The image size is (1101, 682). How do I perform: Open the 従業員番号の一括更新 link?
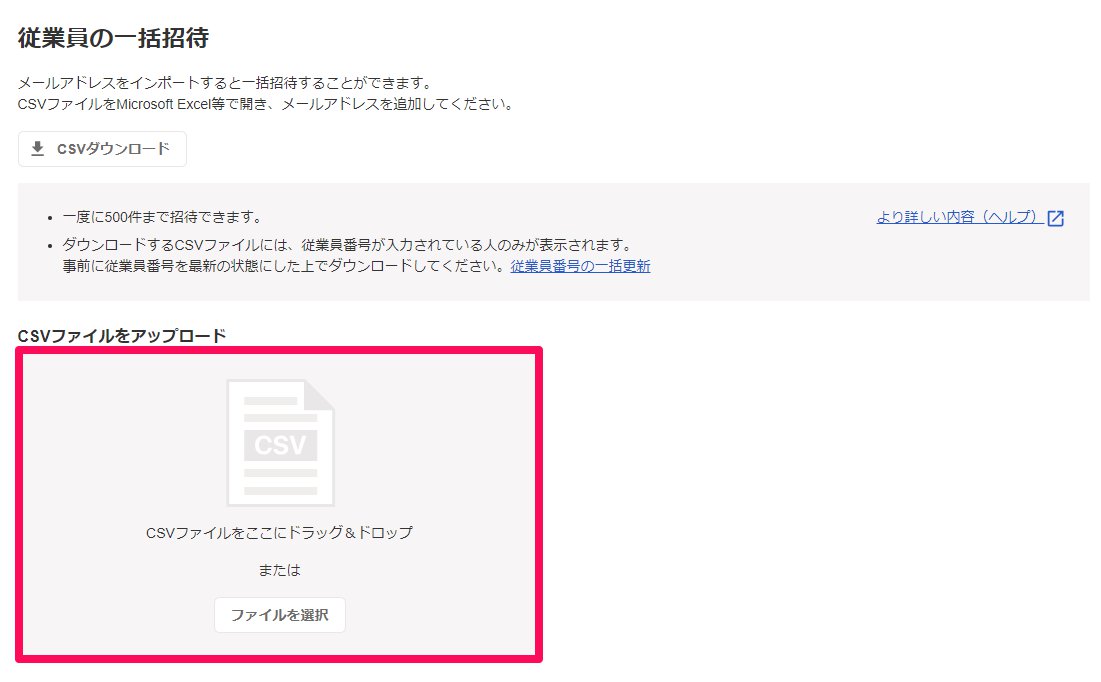tap(580, 266)
